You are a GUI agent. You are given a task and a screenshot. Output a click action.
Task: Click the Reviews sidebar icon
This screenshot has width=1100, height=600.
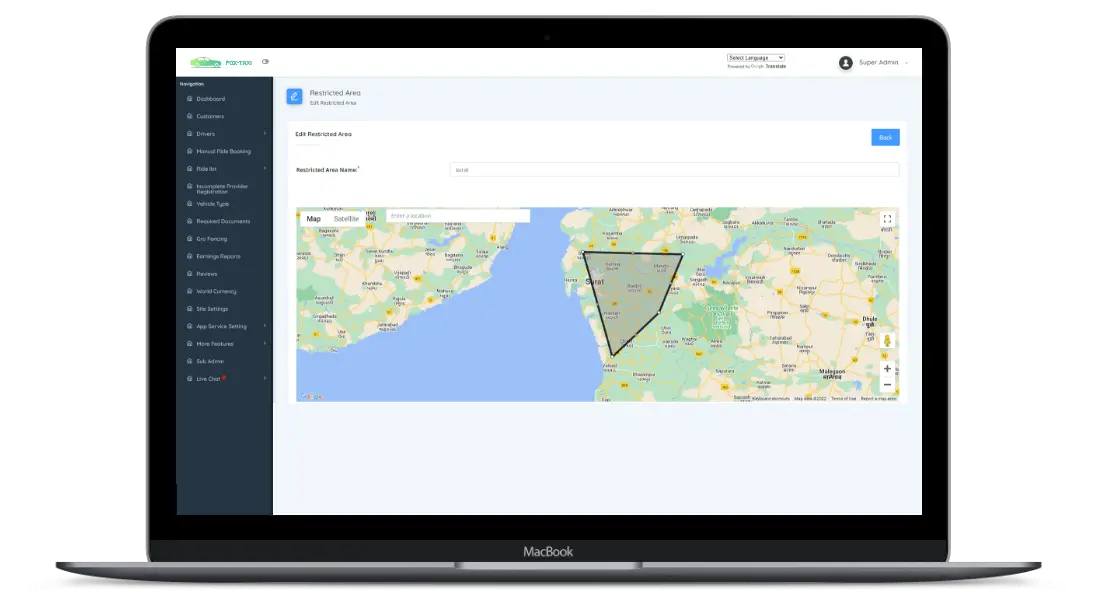[189, 274]
